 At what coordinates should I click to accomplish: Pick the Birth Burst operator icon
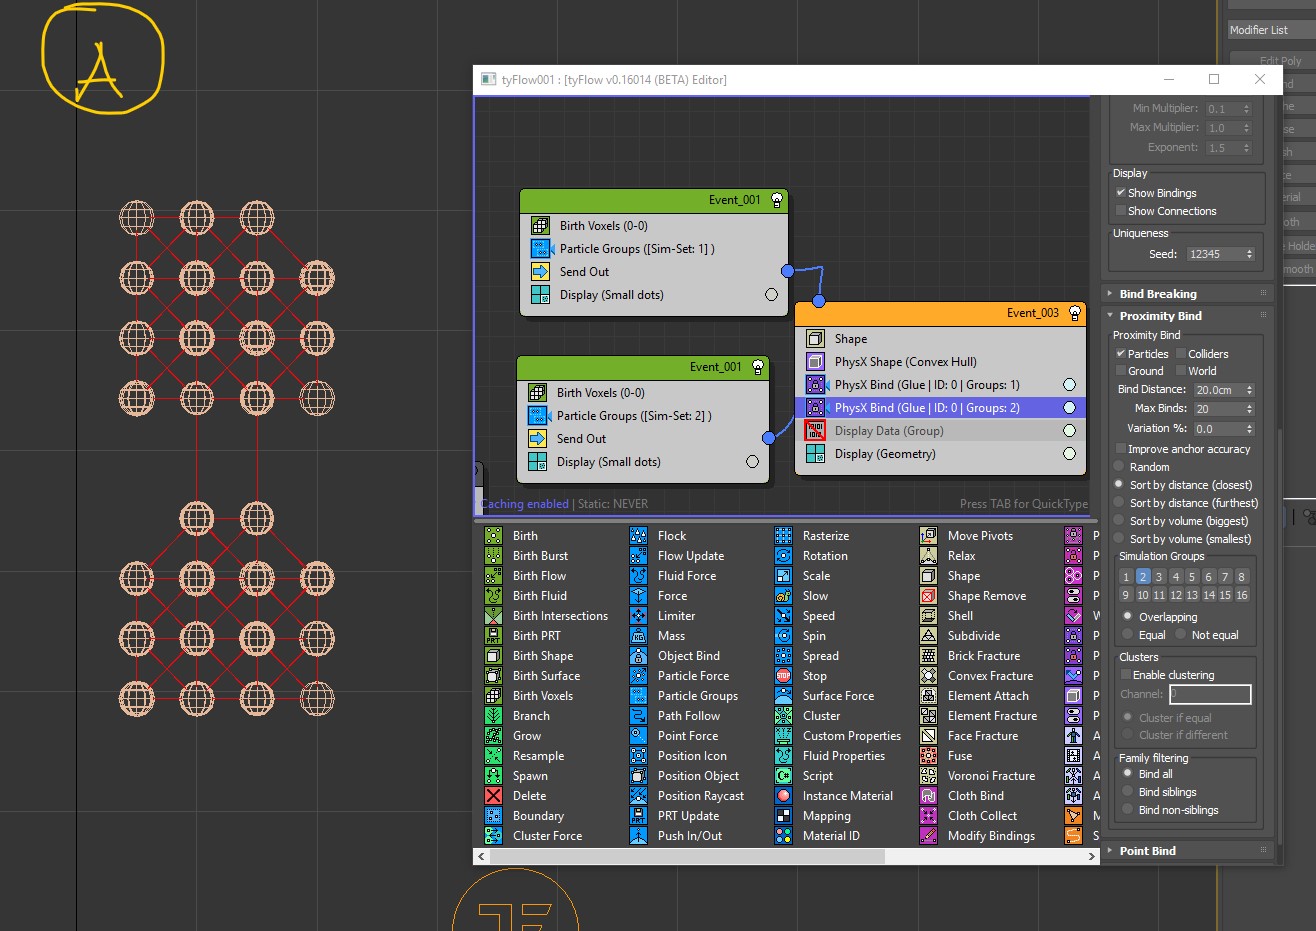(493, 556)
